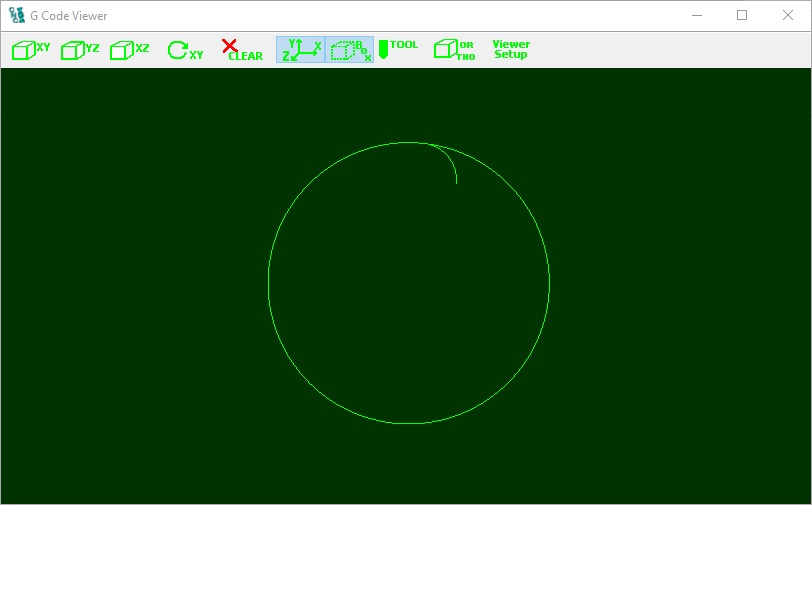This screenshot has width=812, height=600.
Task: Maximize the G Code Viewer window
Action: (x=742, y=16)
